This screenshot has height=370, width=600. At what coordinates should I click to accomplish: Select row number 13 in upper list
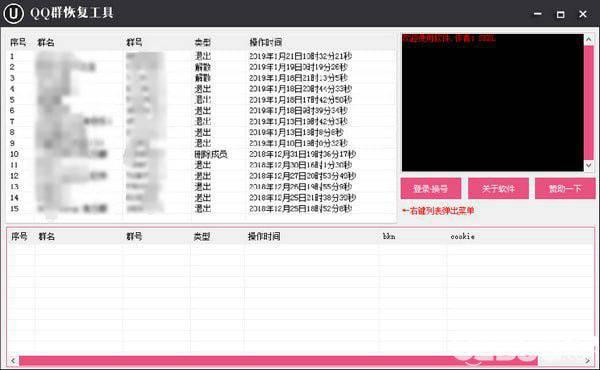pos(201,187)
